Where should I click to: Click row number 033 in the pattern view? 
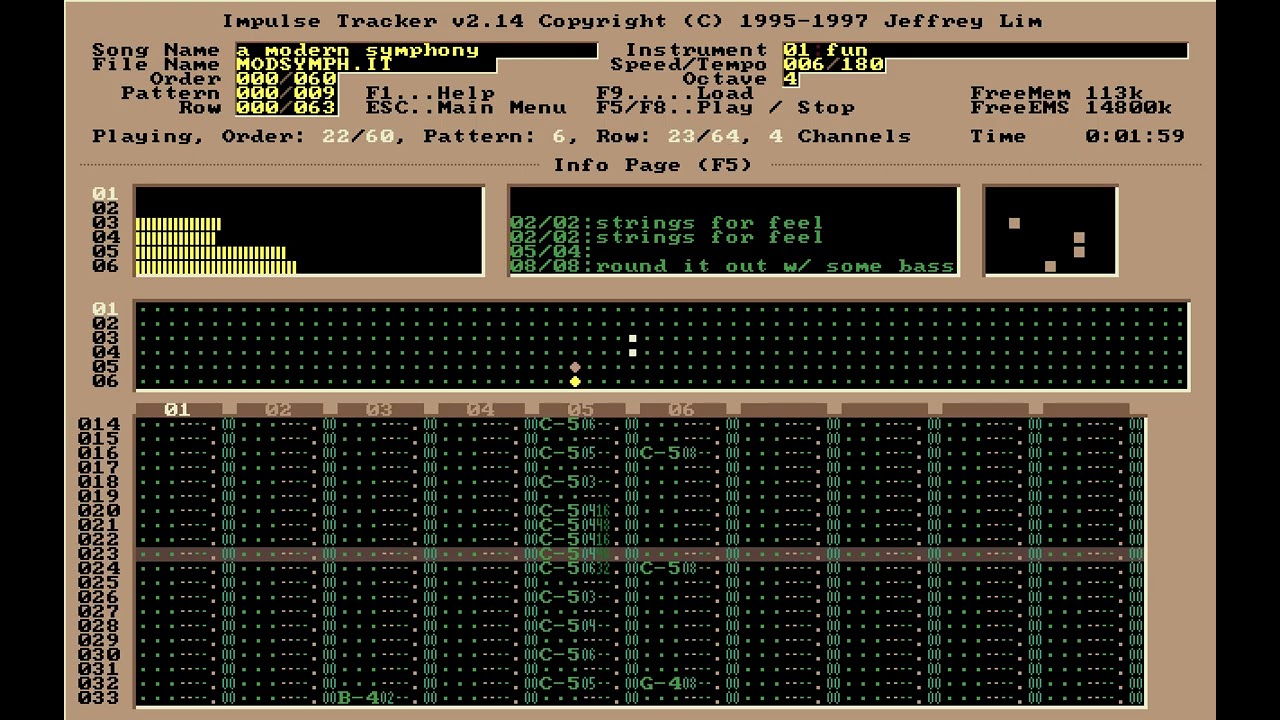click(x=99, y=698)
